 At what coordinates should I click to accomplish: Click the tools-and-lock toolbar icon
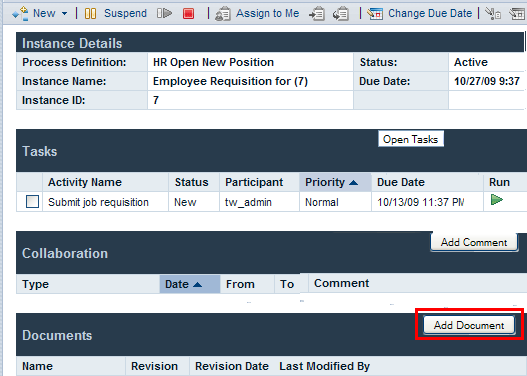[493, 14]
